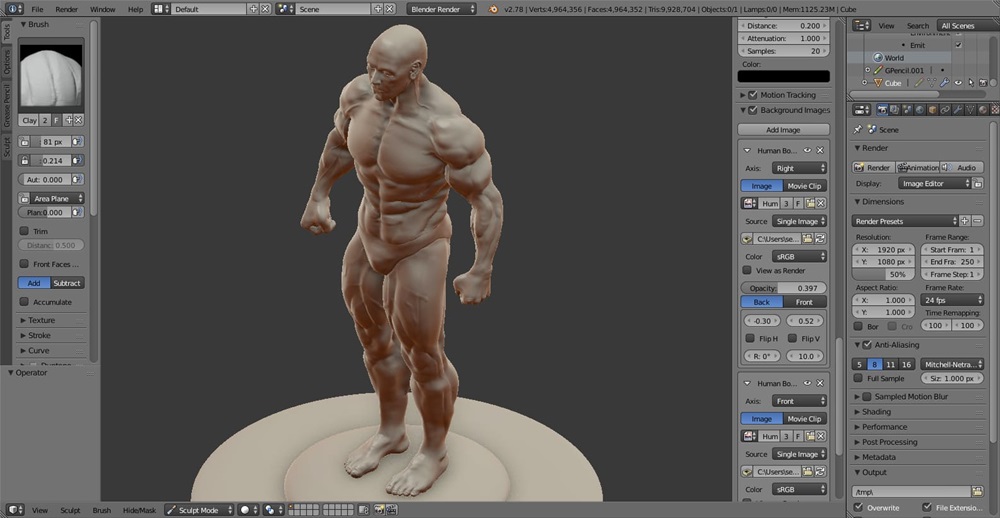
Task: Toggle the Full Sample checkbox
Action: click(x=858, y=378)
